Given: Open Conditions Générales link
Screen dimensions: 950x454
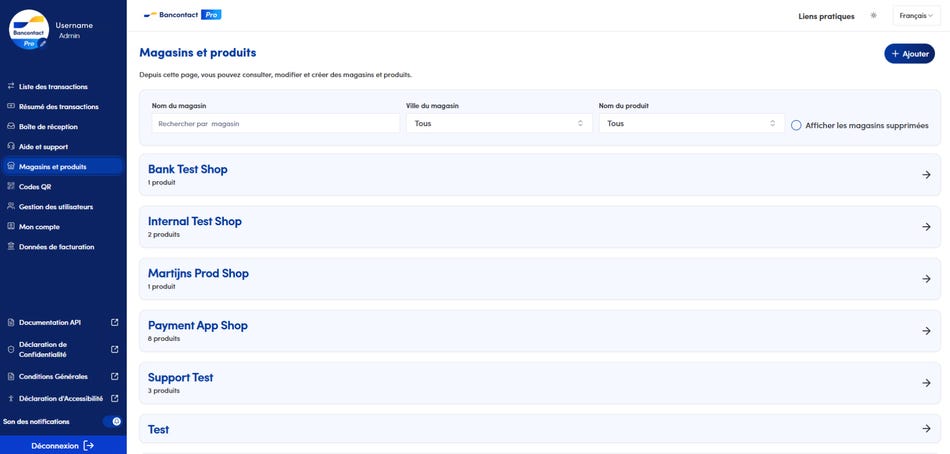Looking at the screenshot, I should (x=53, y=376).
